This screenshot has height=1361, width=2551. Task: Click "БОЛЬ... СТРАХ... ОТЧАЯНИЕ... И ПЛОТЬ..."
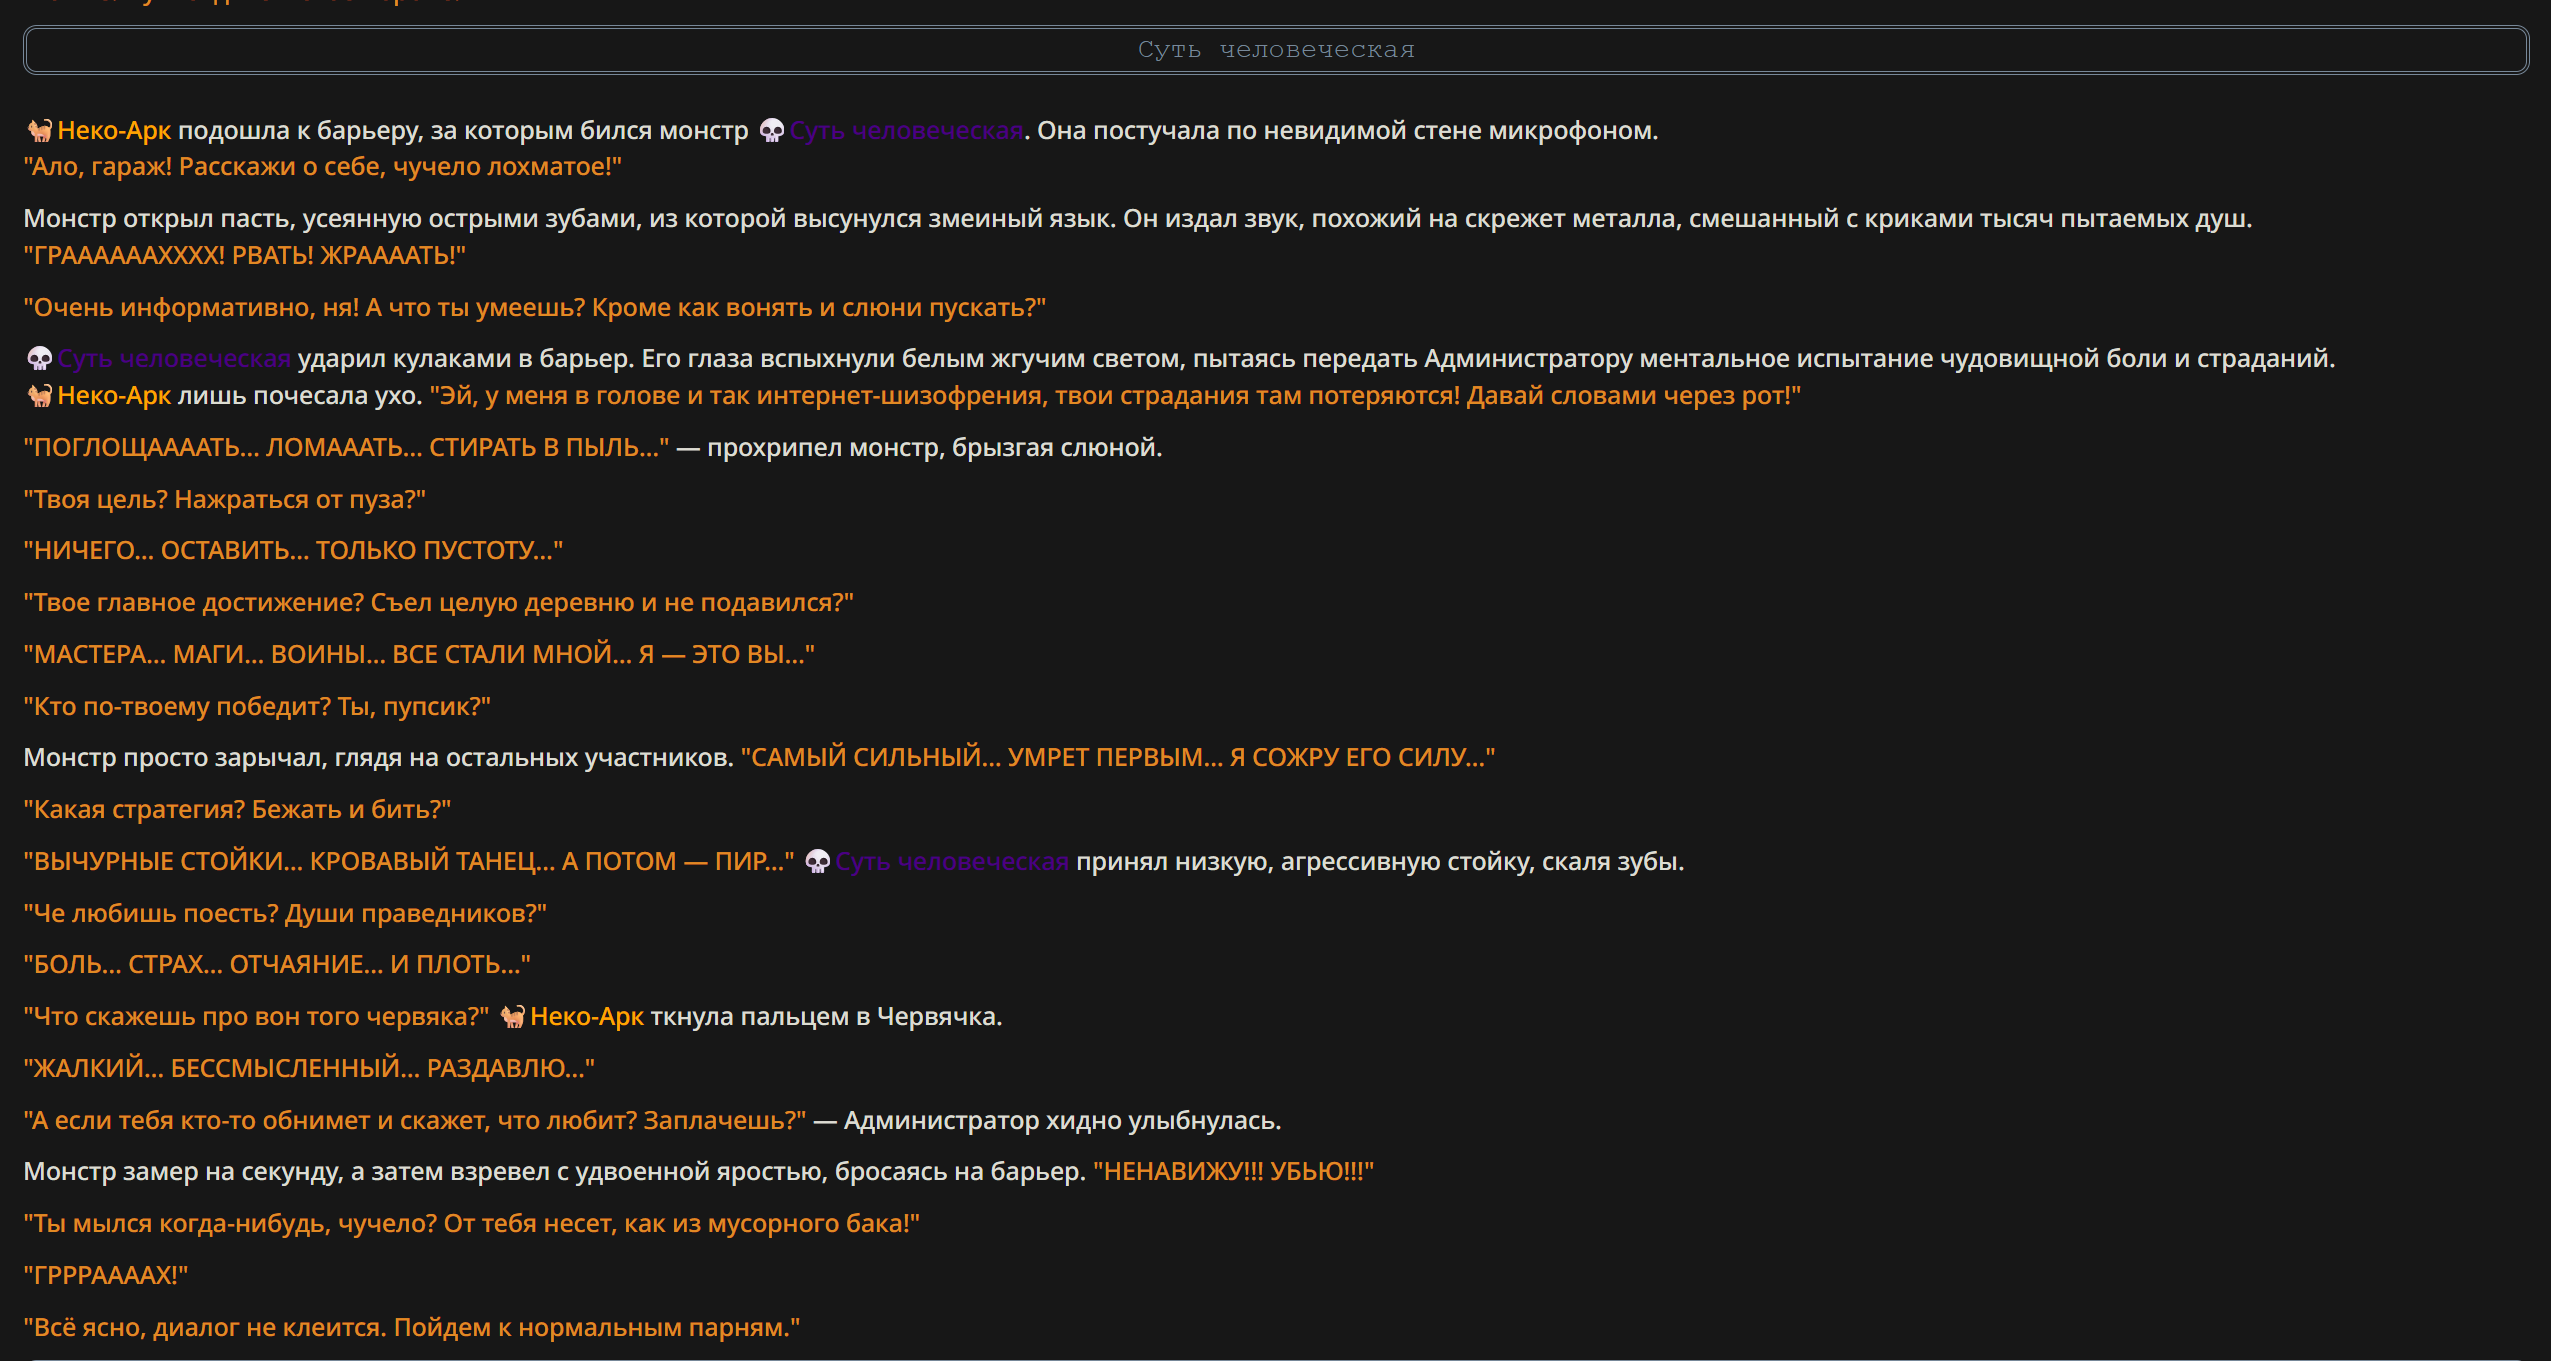(x=277, y=965)
